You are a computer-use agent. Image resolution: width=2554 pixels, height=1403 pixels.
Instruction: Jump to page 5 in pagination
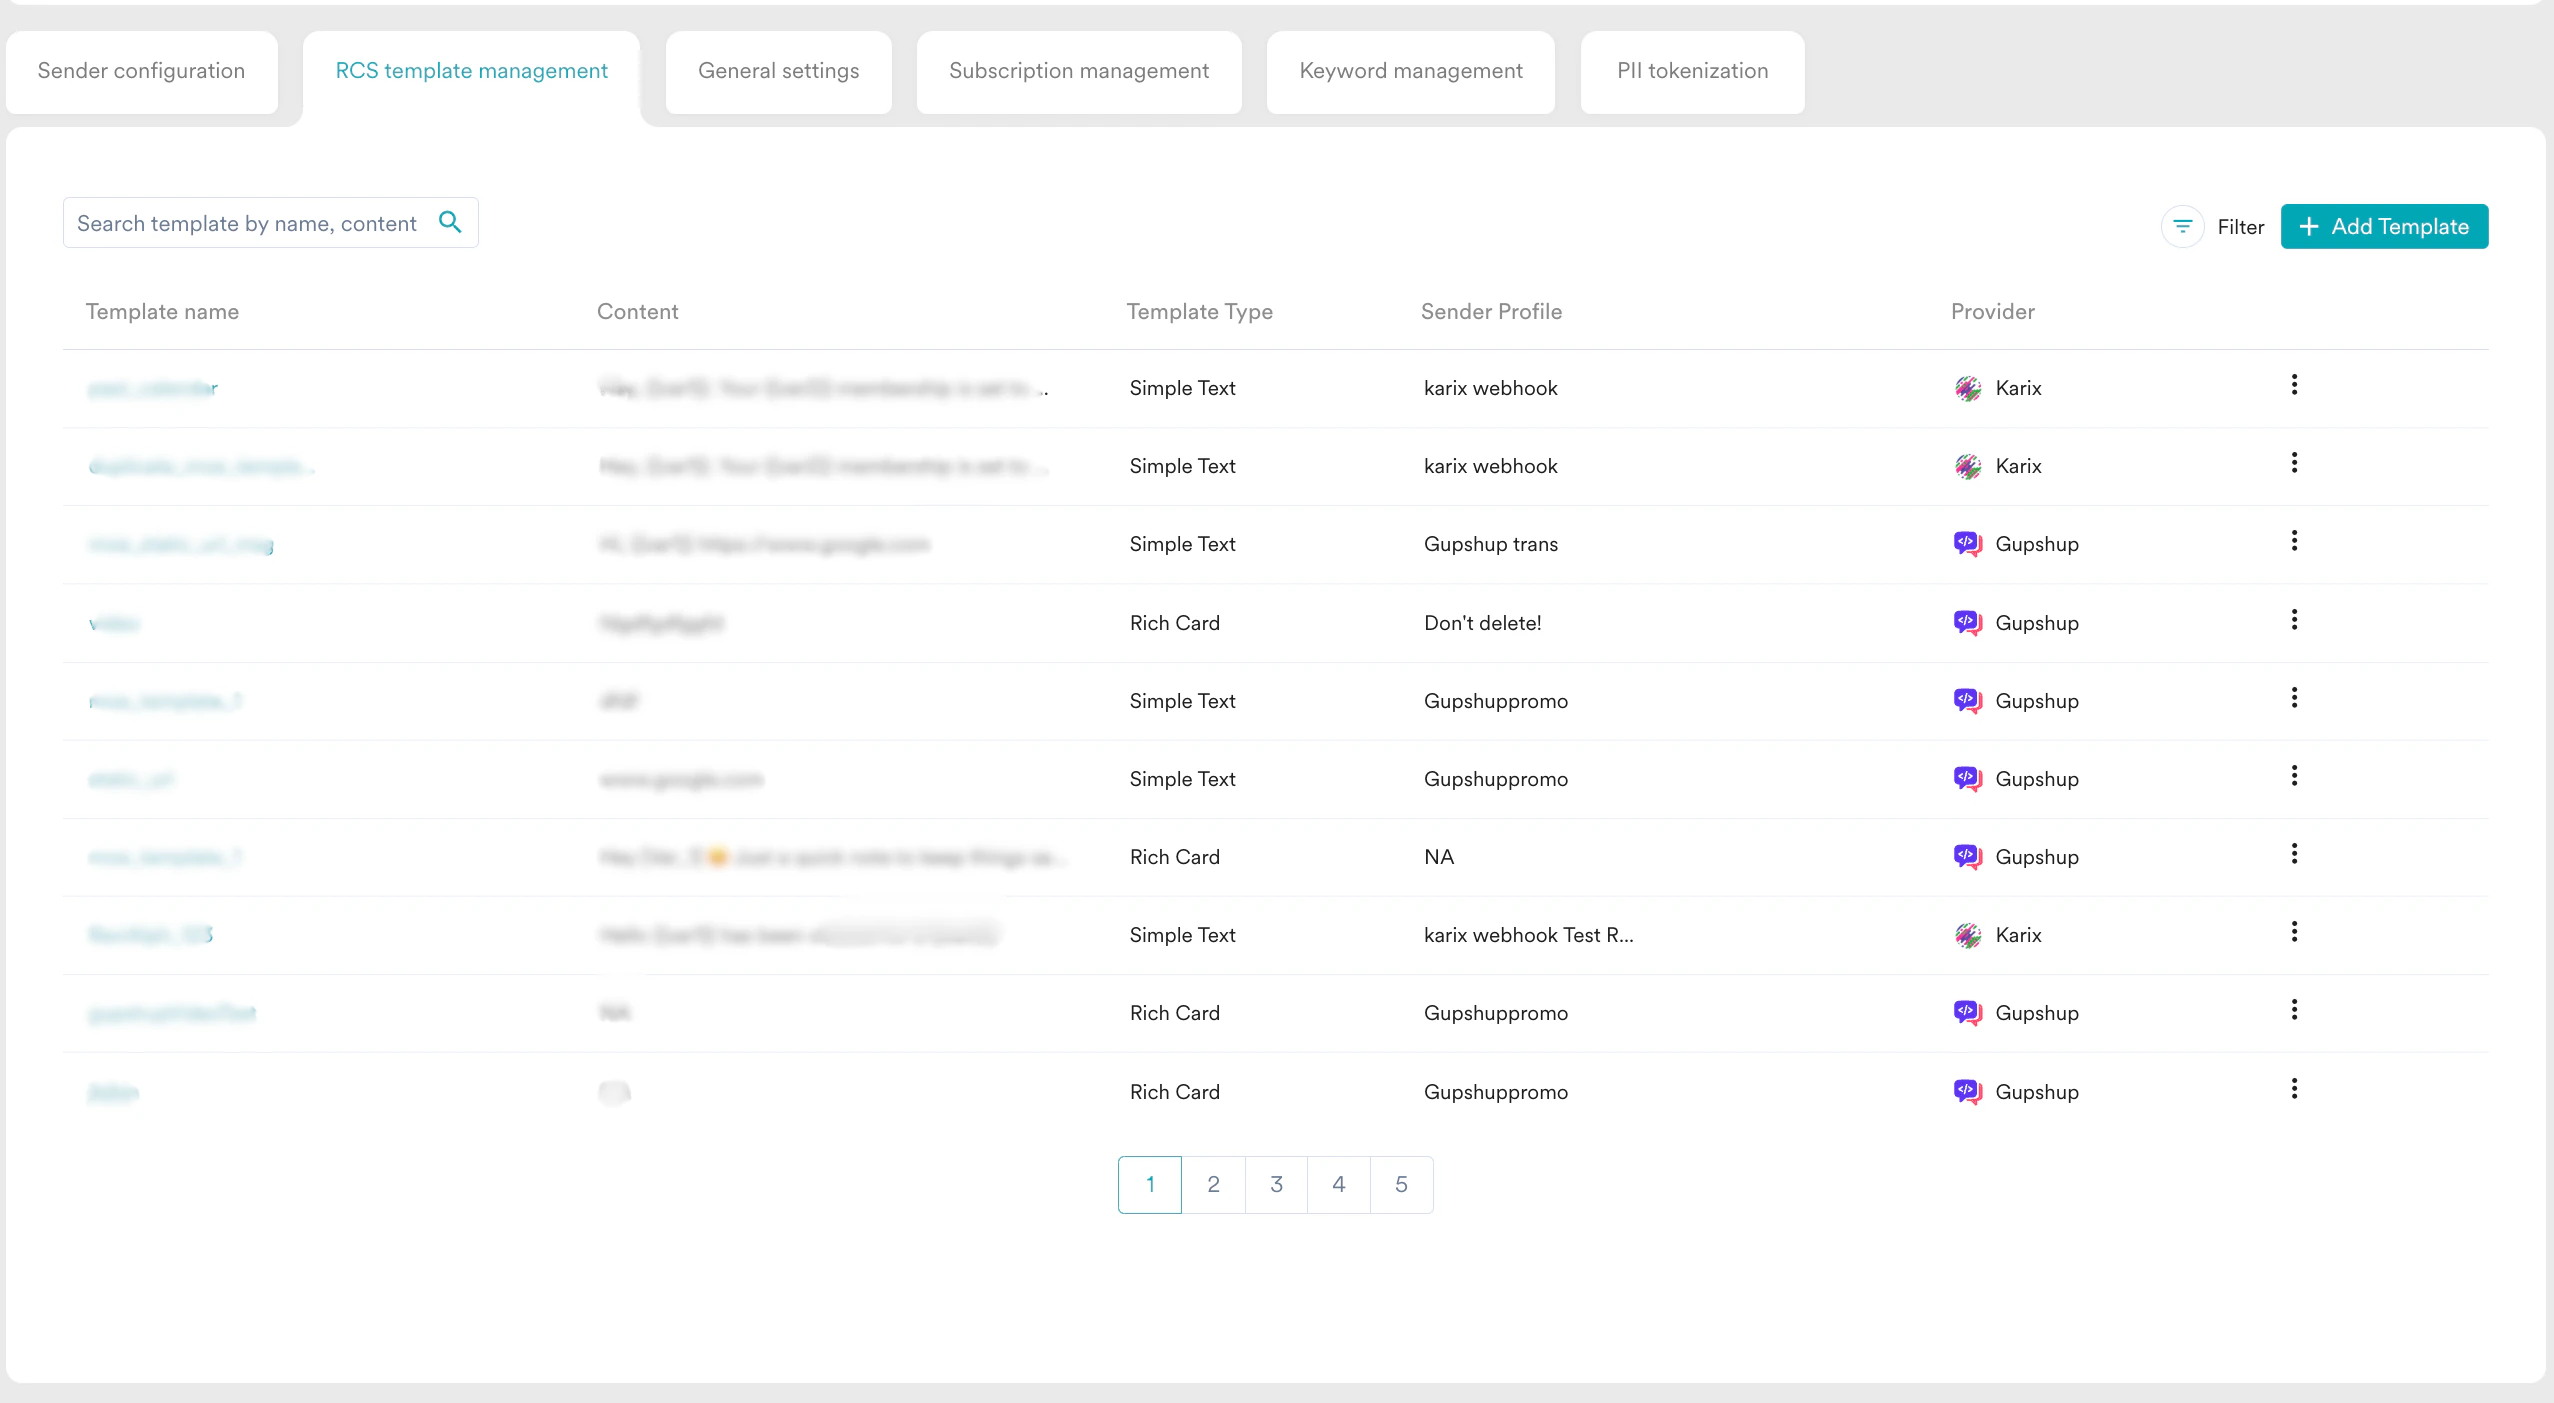point(1401,1185)
